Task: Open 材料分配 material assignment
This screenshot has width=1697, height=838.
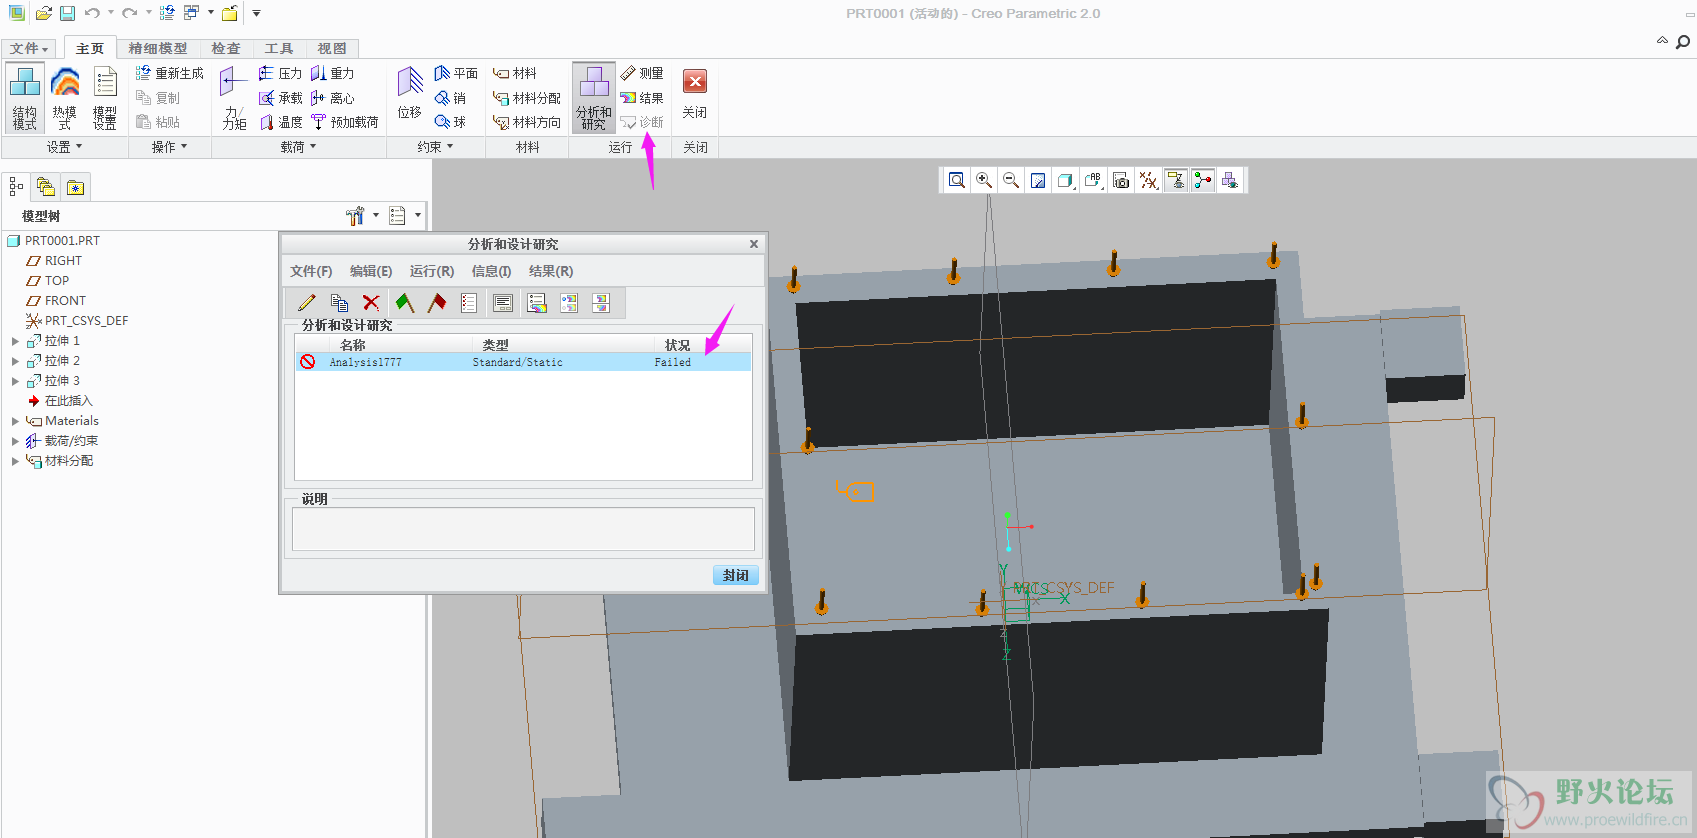Action: 526,98
